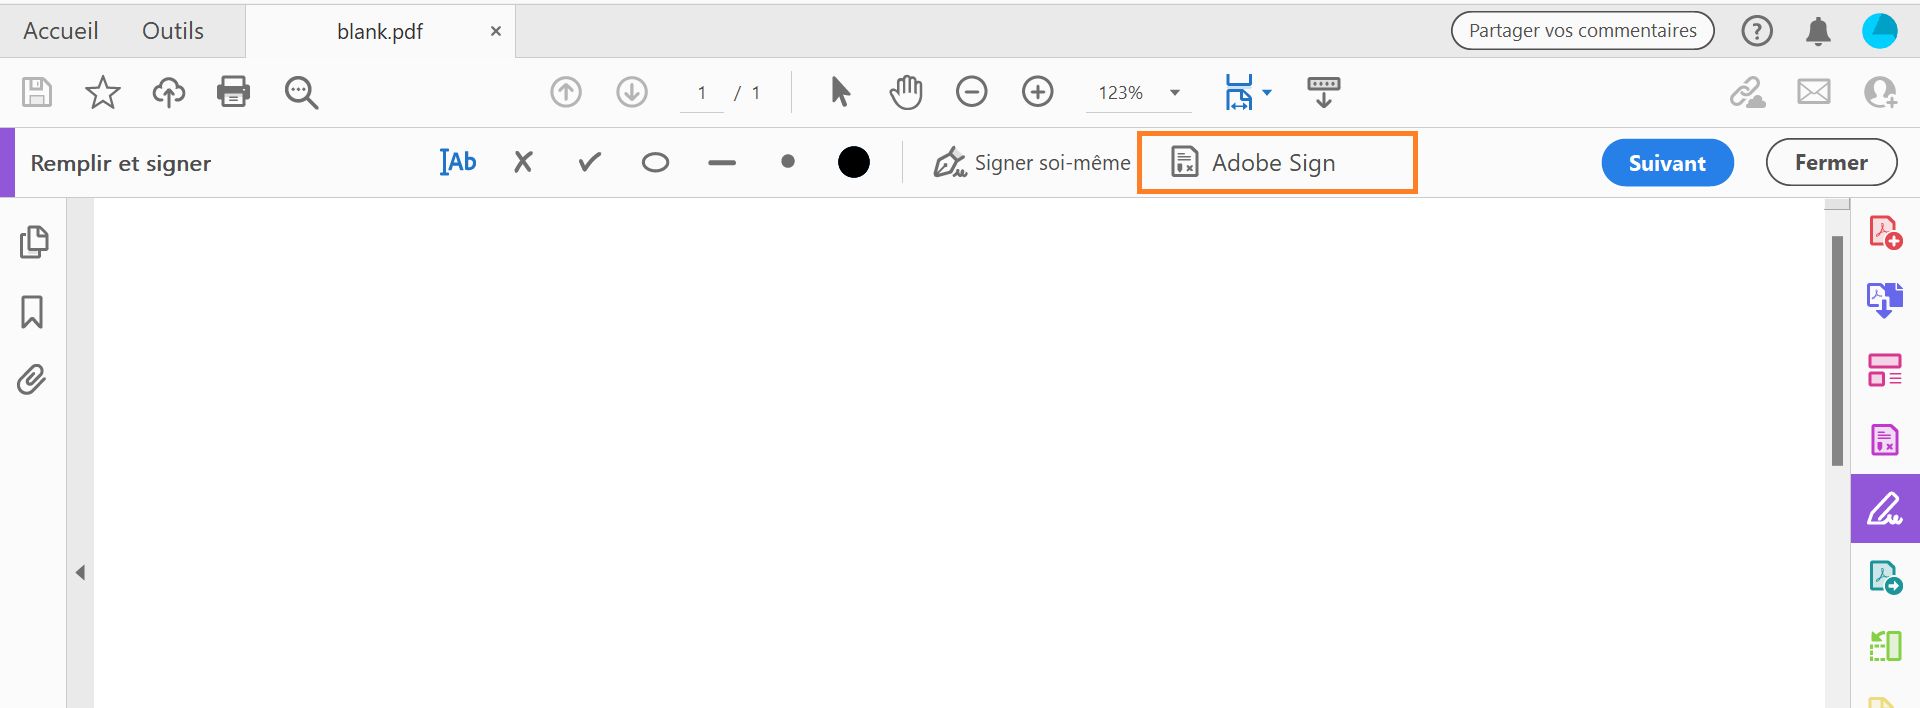Screen dimensions: 1920x708
Task: Send file by email envelope icon
Action: [x=1814, y=92]
